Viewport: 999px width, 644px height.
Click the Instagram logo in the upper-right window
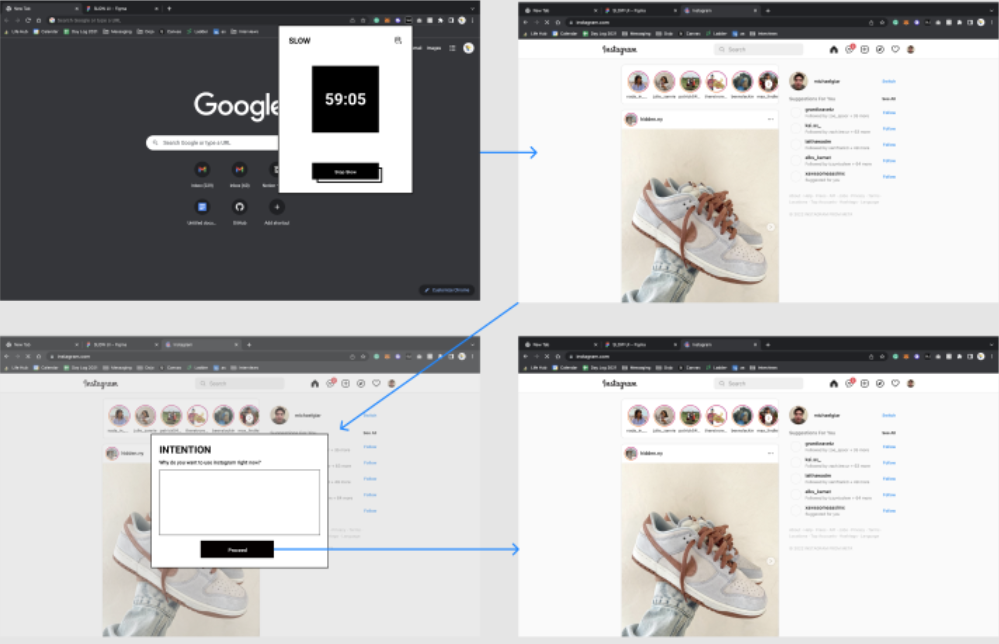tap(619, 49)
